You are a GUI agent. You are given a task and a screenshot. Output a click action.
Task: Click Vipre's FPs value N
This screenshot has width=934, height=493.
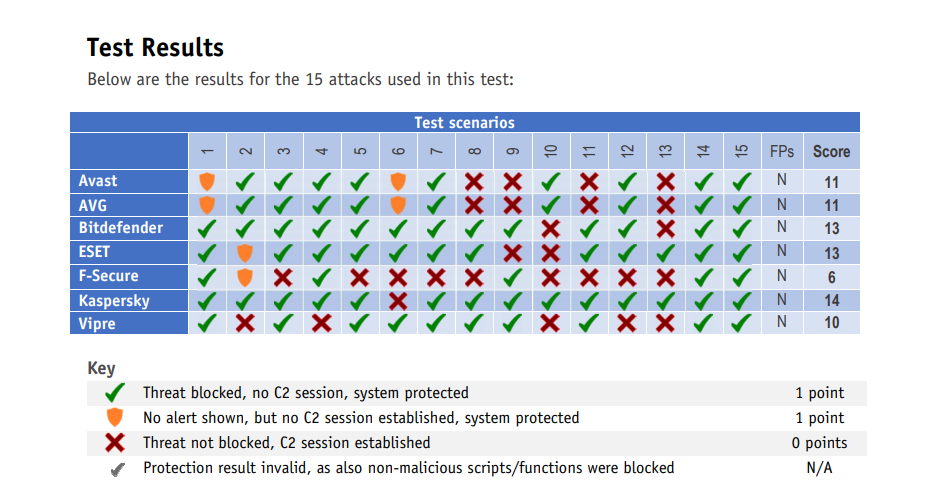782,322
